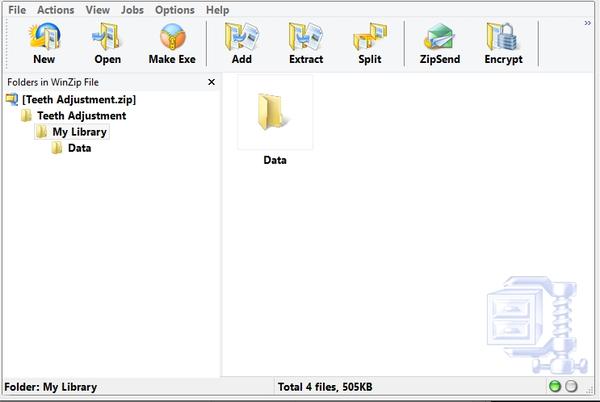The height and width of the screenshot is (402, 600).
Task: Open the File menu
Action: pos(17,10)
